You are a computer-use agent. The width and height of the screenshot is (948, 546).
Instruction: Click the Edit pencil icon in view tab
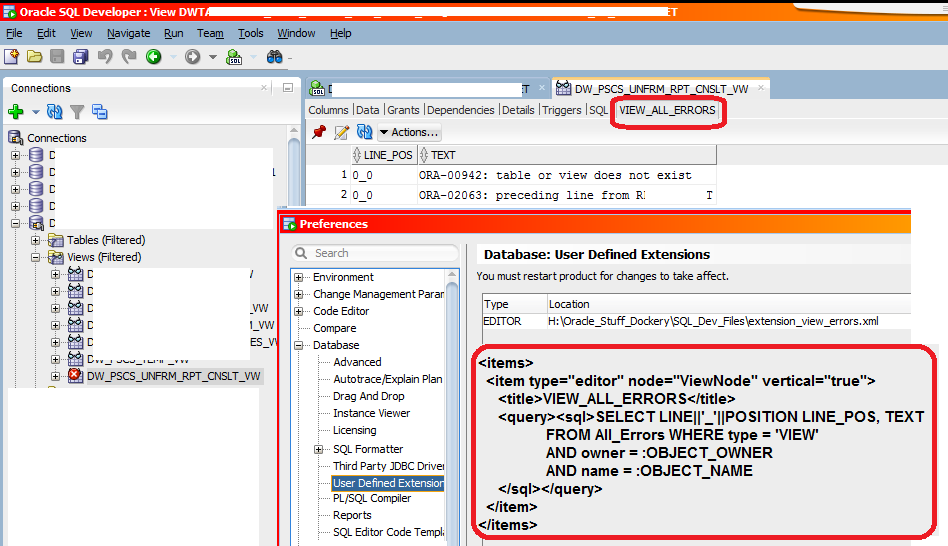[342, 132]
